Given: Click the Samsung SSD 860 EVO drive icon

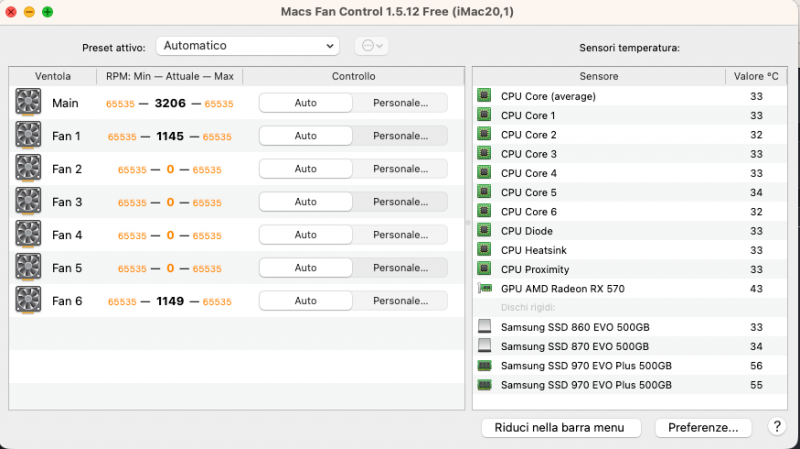Looking at the screenshot, I should (485, 327).
